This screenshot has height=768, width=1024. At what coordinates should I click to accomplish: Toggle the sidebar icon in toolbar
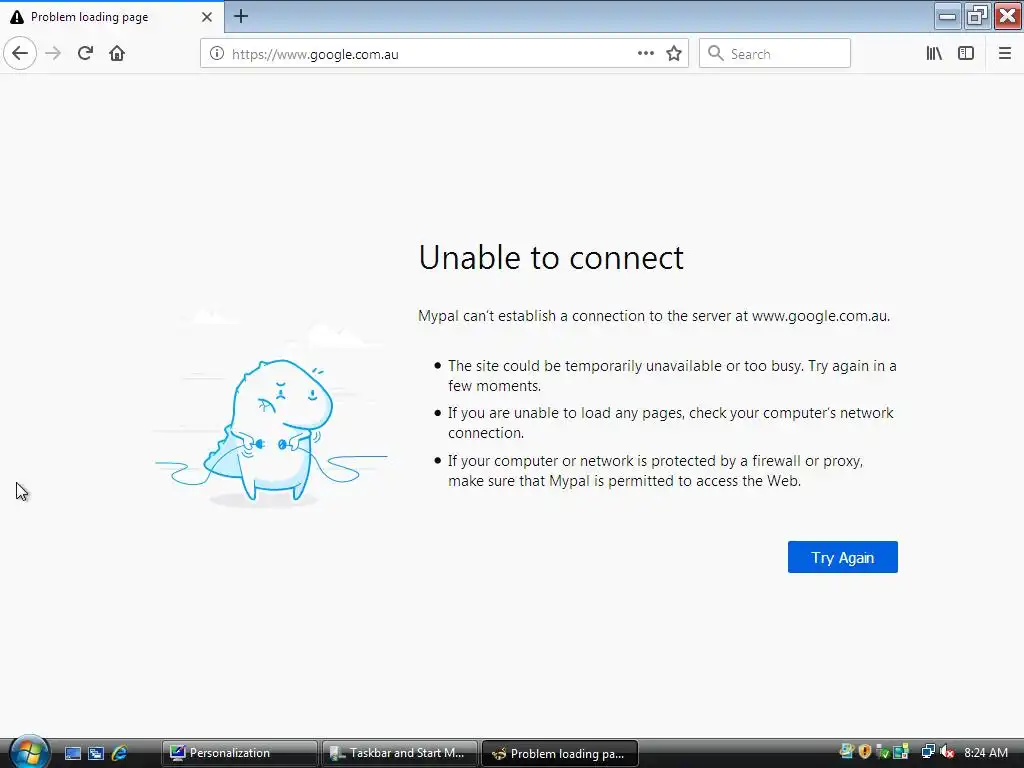point(966,54)
